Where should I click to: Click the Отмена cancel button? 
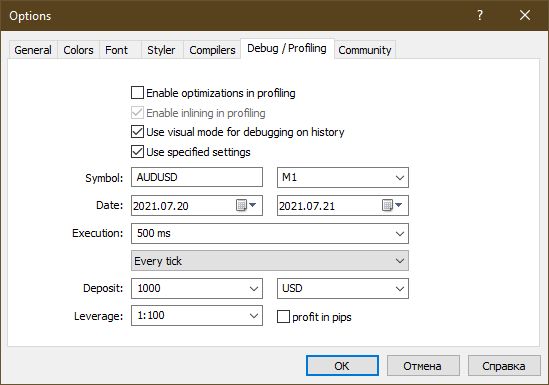(423, 366)
